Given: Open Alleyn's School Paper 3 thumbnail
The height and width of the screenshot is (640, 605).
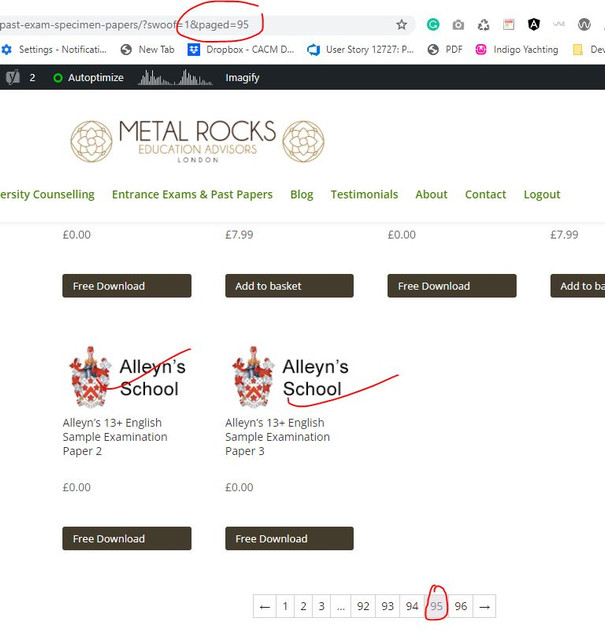Looking at the screenshot, I should point(290,377).
